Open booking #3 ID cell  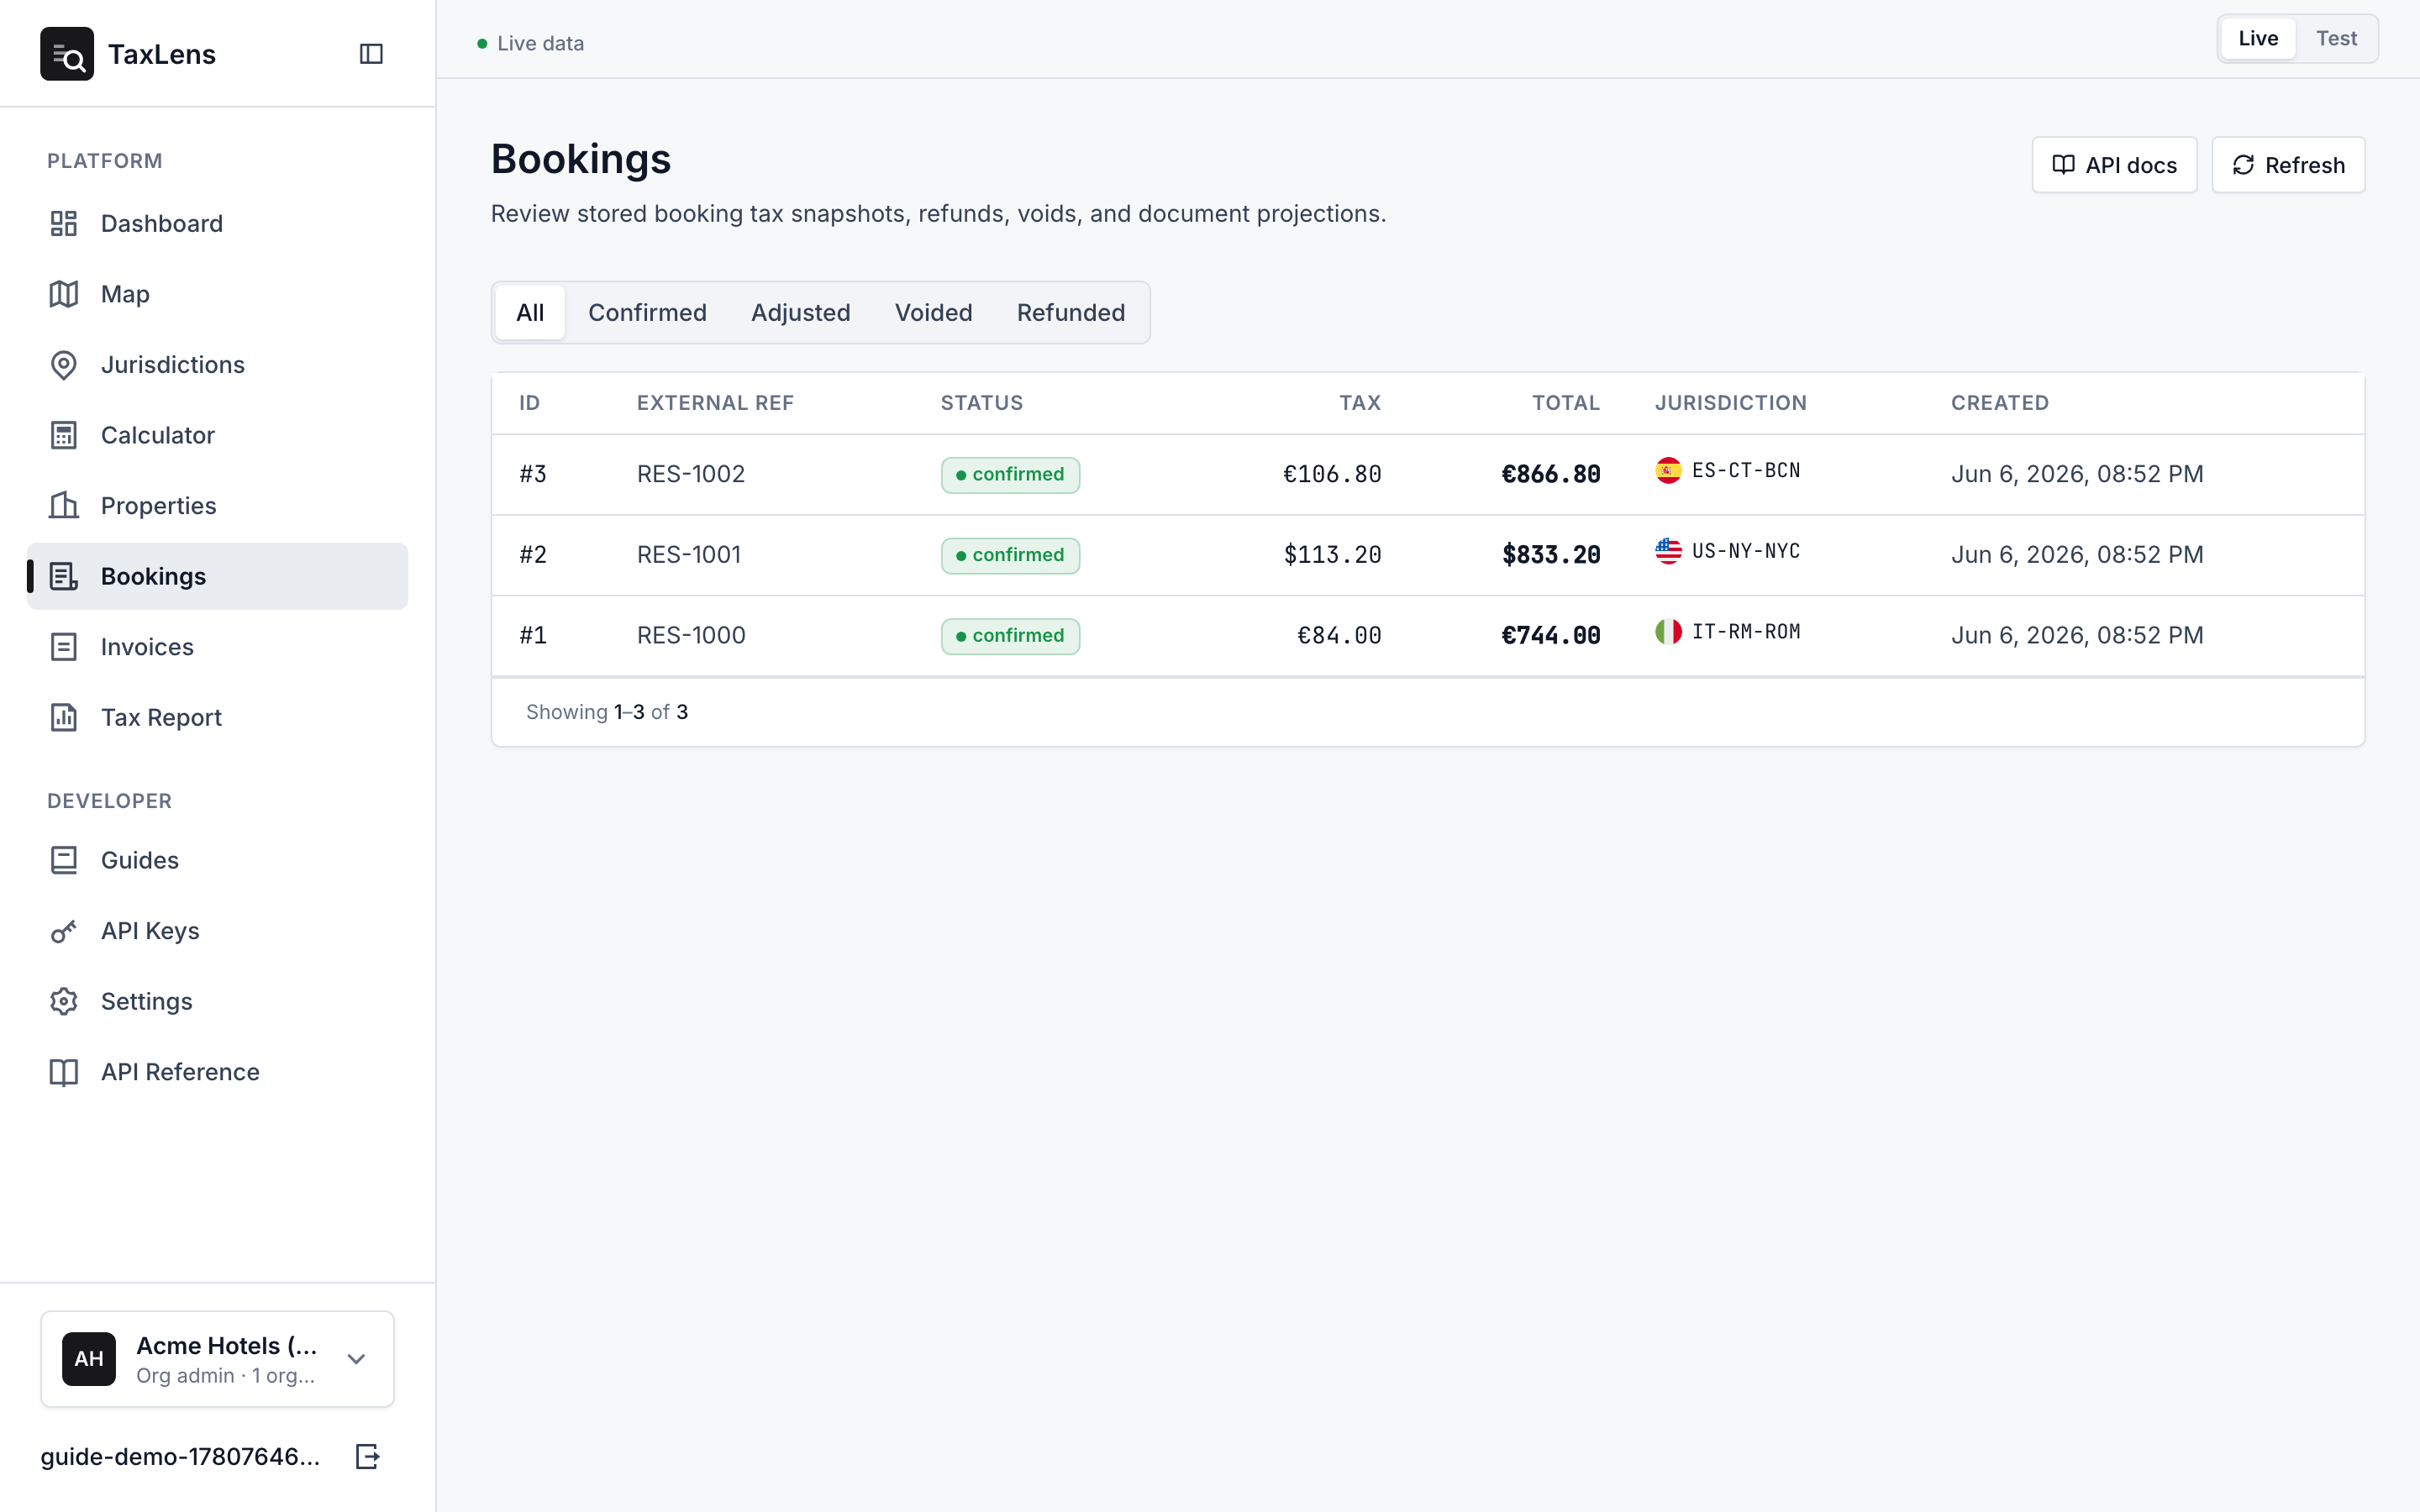click(533, 474)
